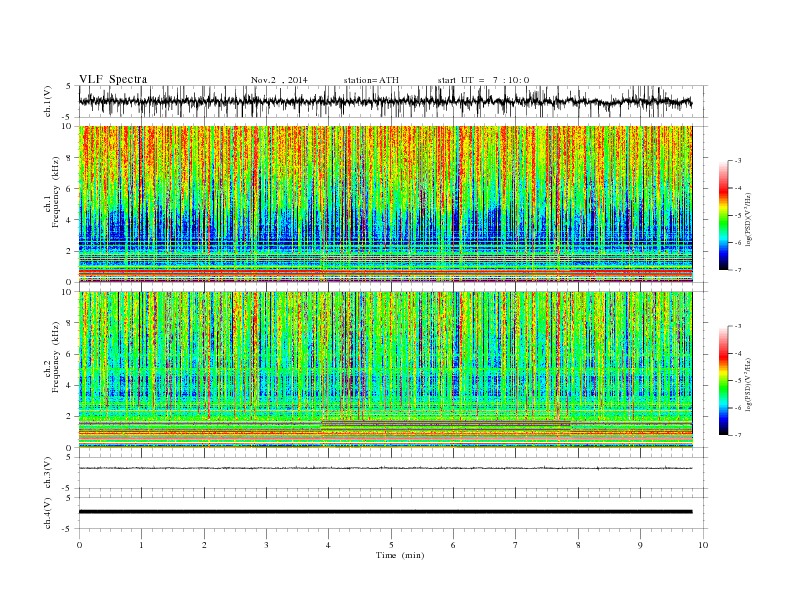Click the ch.1 voltage waveform trace
Image resolution: width=792 pixels, height=612 pixels.
coord(386,102)
